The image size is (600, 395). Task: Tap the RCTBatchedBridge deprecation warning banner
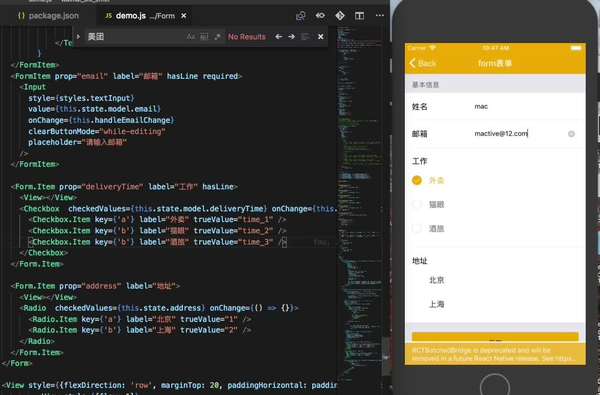point(495,354)
